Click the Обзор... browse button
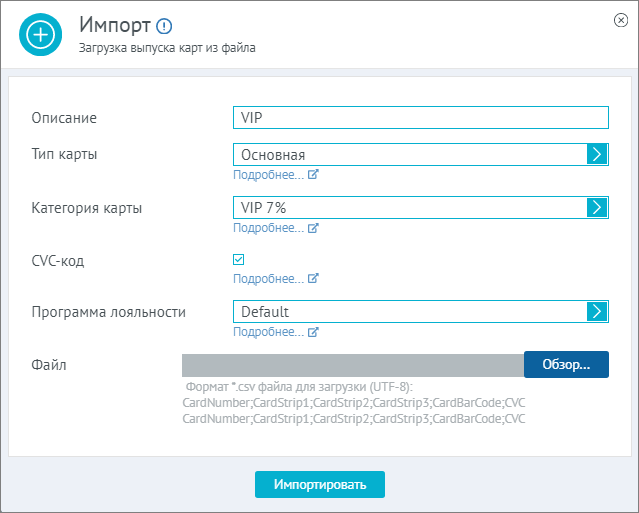Viewport: 639px width, 513px height. coord(566,364)
